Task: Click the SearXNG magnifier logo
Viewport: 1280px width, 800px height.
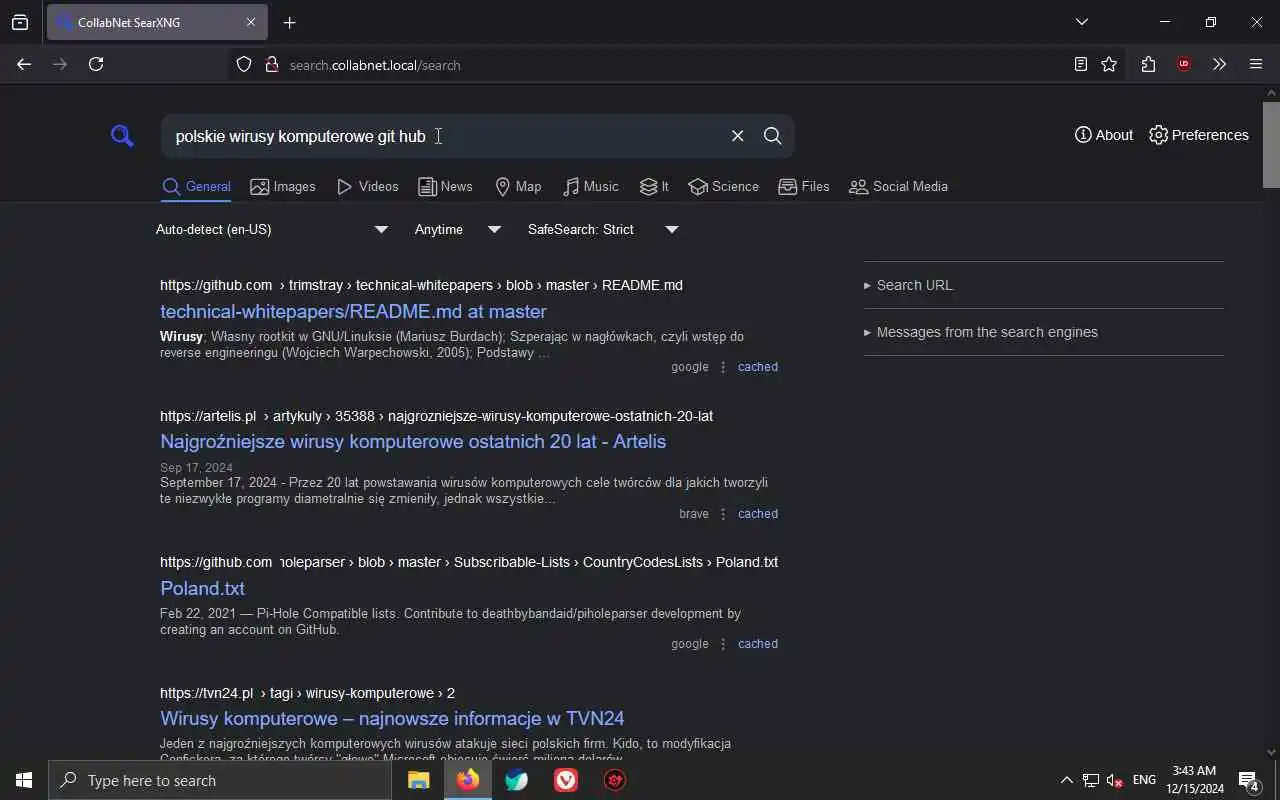Action: 122,136
